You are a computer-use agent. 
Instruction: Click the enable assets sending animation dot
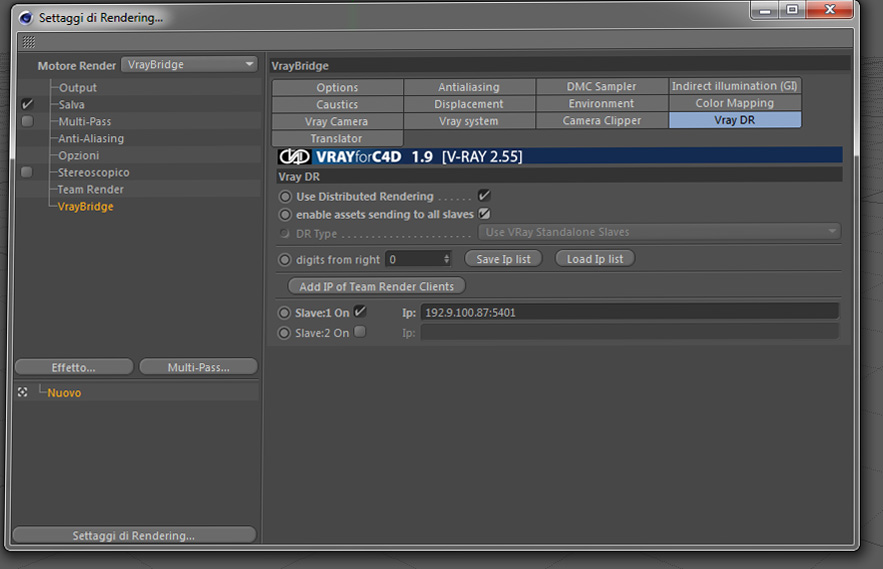pyautogui.click(x=286, y=215)
